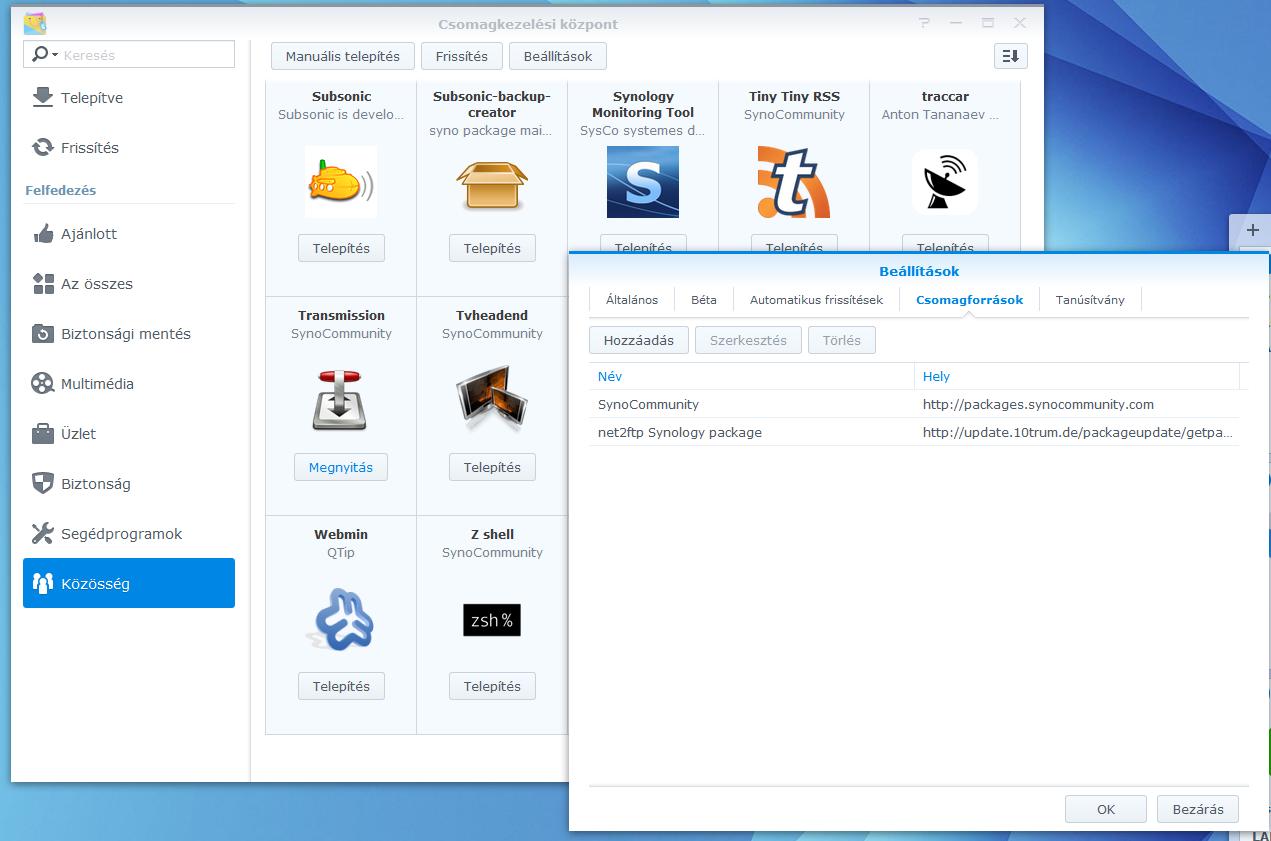This screenshot has width=1271, height=841.
Task: Click the sort order icon button
Action: [1011, 56]
